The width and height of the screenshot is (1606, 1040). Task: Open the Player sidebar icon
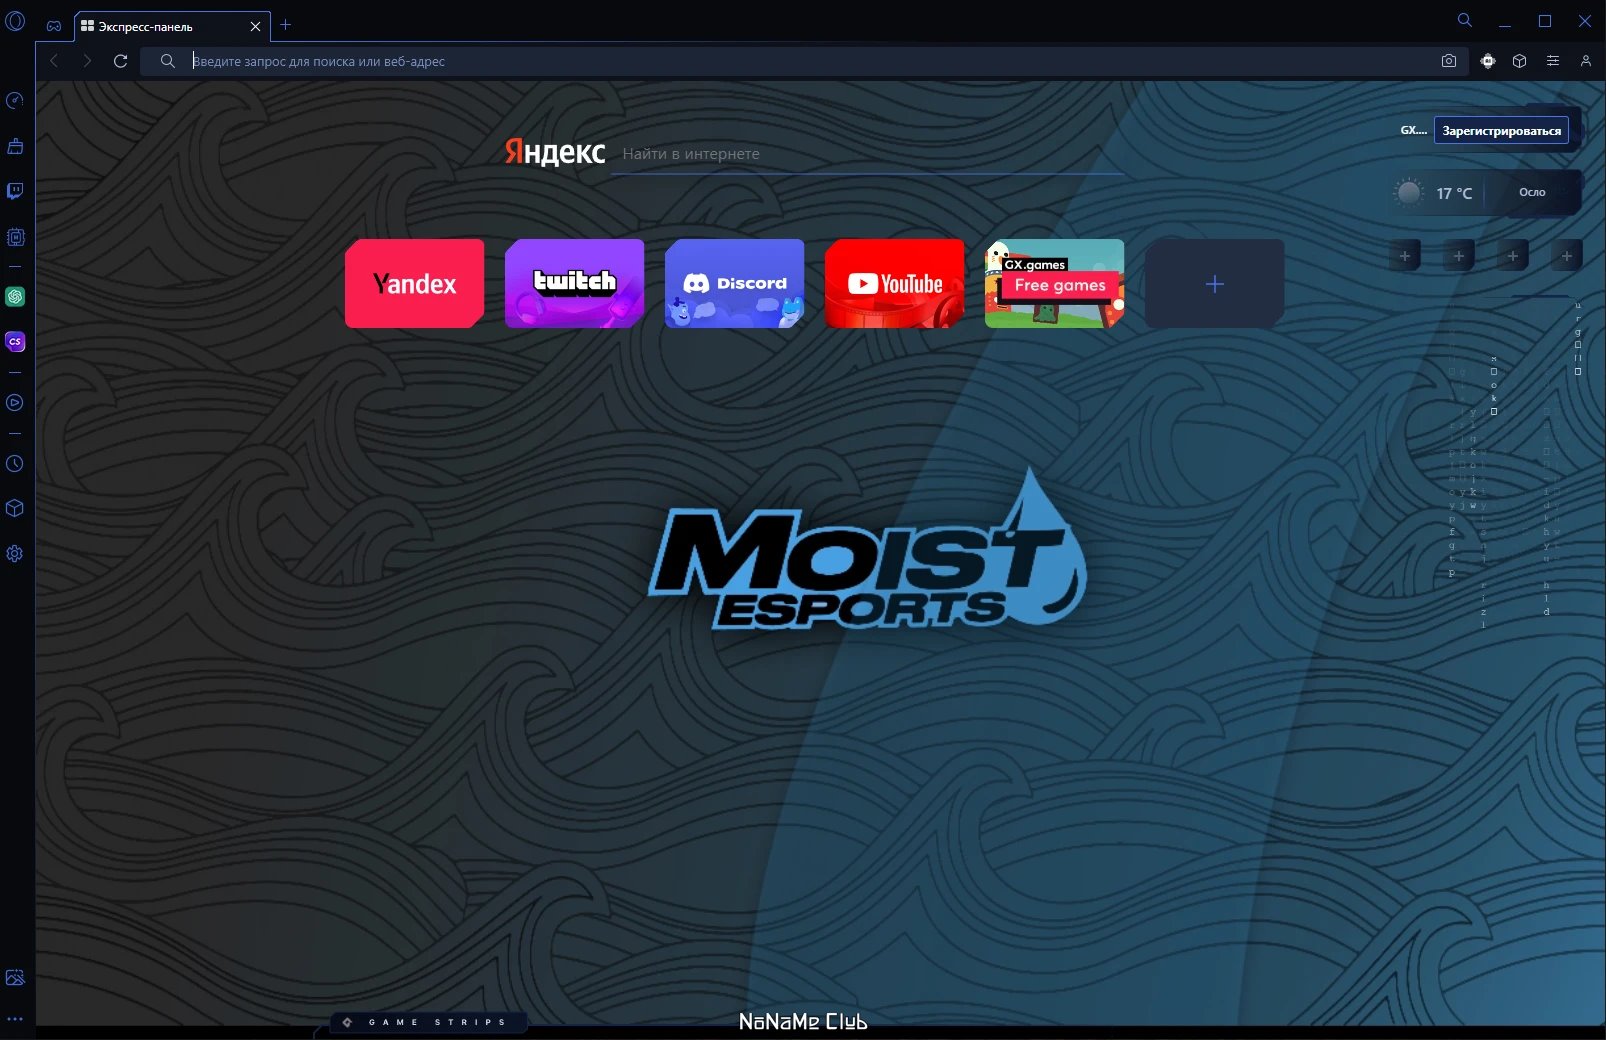click(x=15, y=403)
